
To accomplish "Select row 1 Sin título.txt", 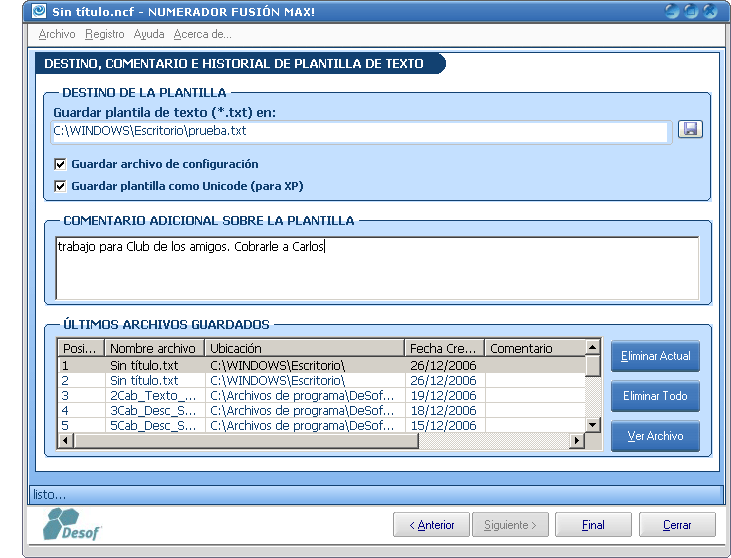I will point(321,365).
